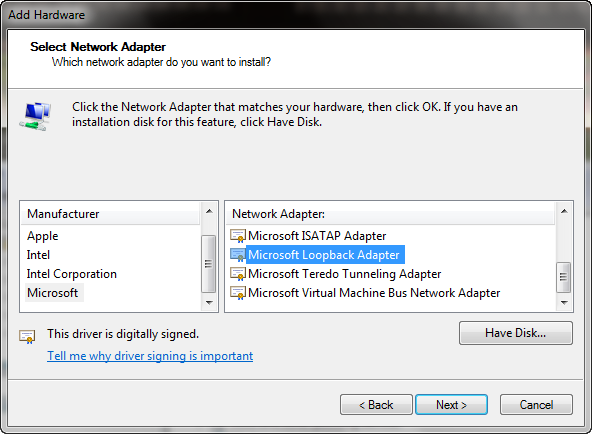This screenshot has height=434, width=592.
Task: Select Microsoft Teredo Tunneling Adapter
Action: tap(344, 274)
